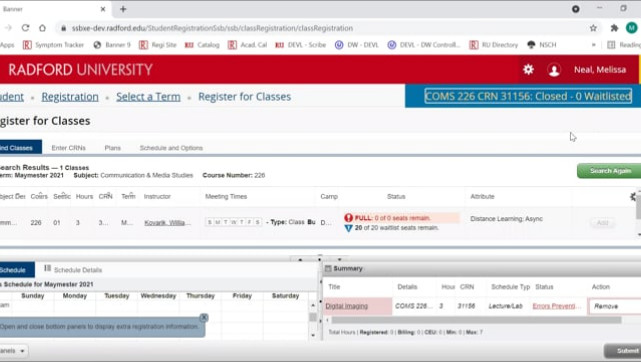Click the Search Again button
This screenshot has width=641, height=362.
[609, 171]
